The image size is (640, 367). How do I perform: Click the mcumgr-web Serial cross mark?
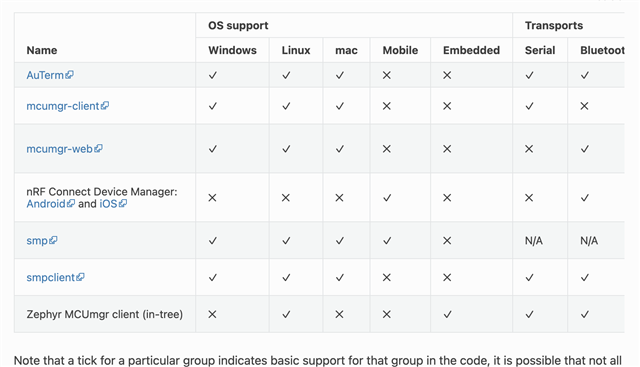coord(529,149)
